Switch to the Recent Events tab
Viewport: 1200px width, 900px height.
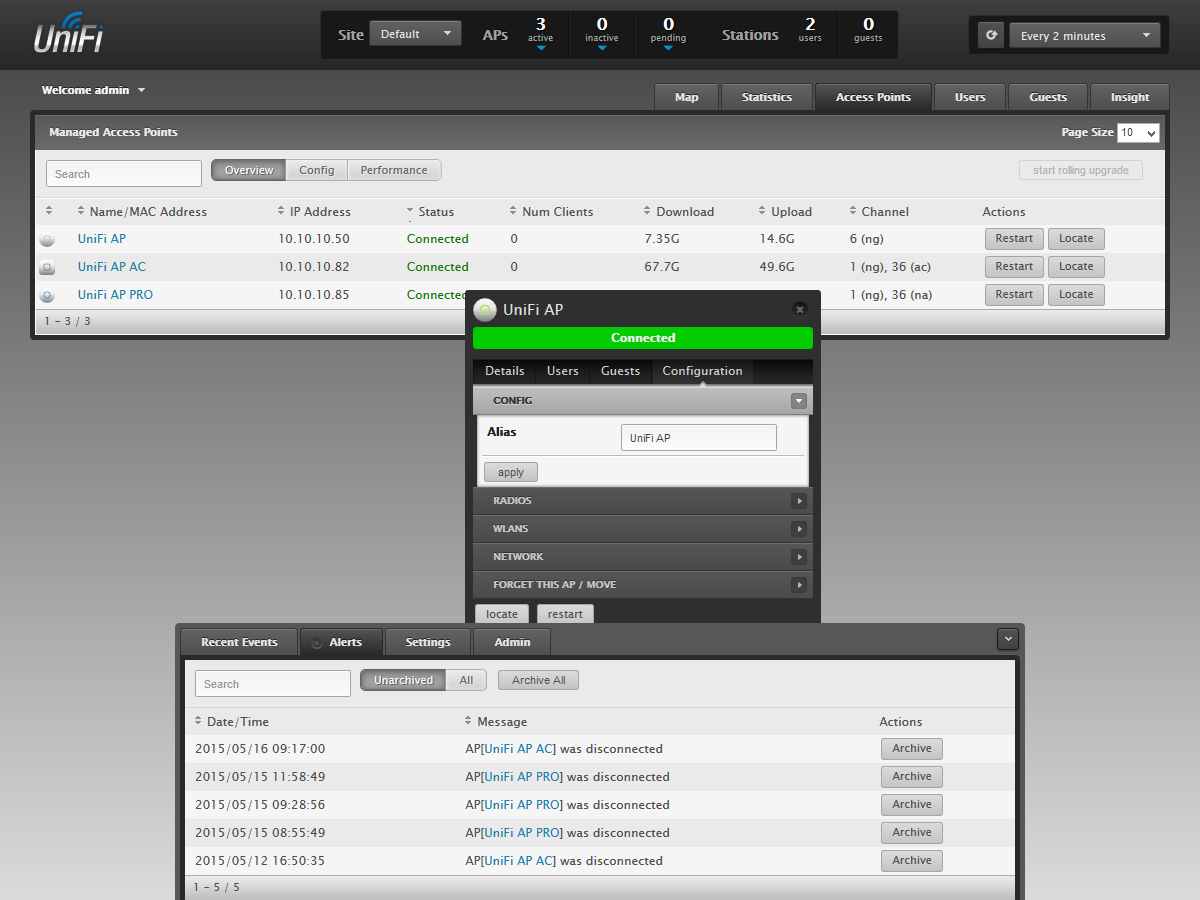pos(239,642)
